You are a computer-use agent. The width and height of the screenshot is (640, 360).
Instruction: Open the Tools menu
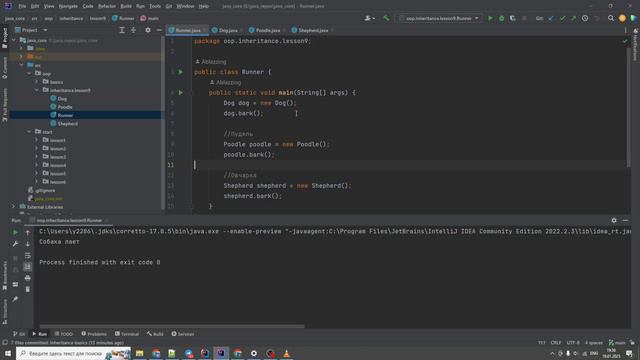pyautogui.click(x=155, y=6)
